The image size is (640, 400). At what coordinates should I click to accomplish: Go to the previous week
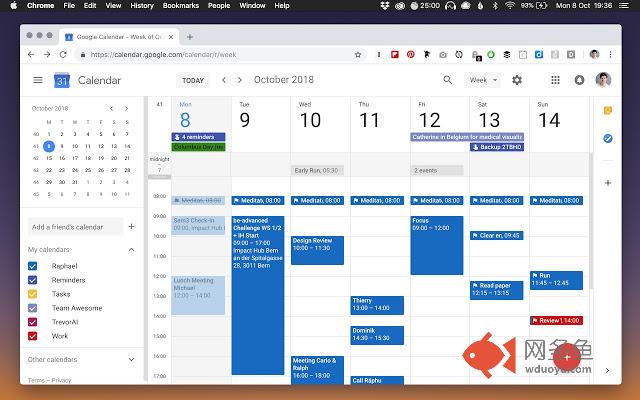pyautogui.click(x=224, y=80)
